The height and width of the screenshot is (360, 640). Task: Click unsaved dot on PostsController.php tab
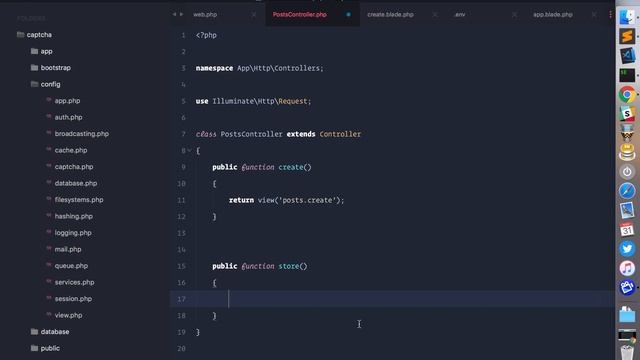(349, 15)
